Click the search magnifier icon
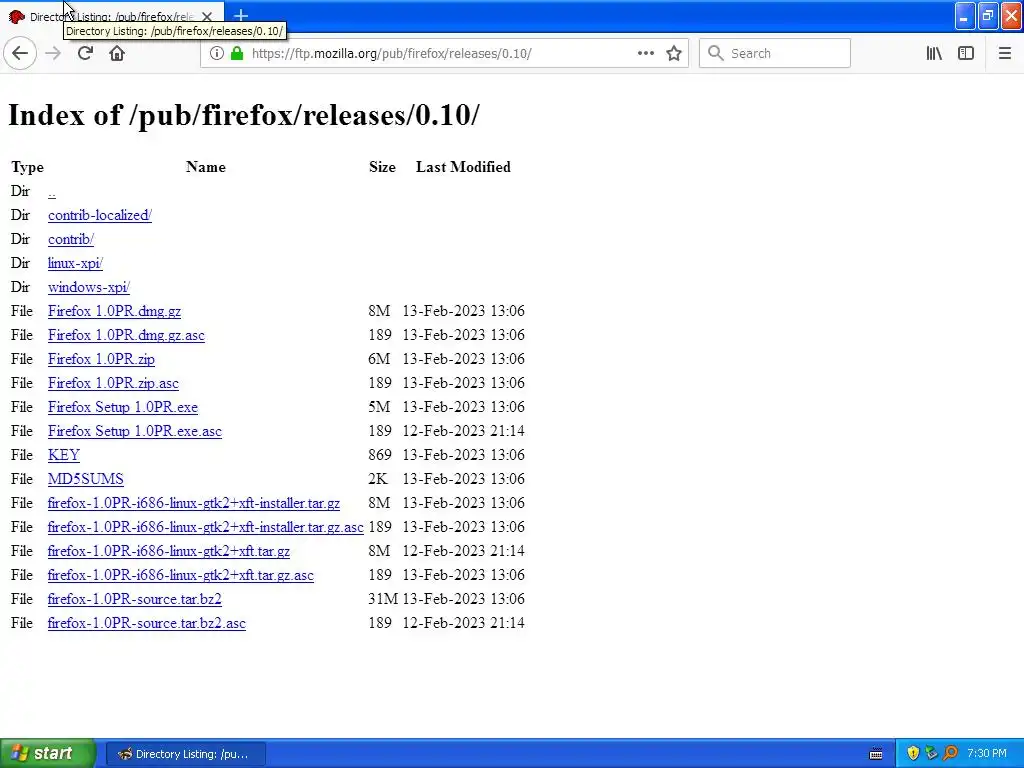 716,53
